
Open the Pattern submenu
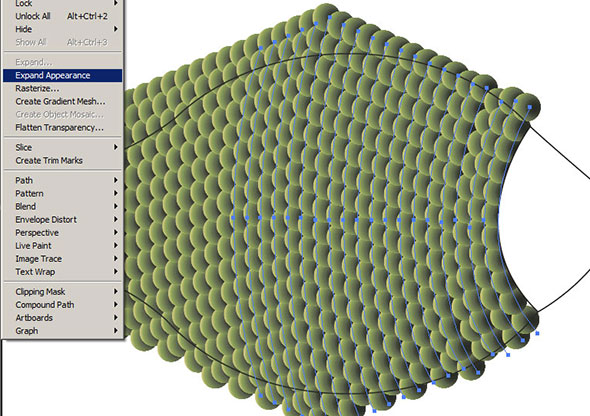[62, 194]
